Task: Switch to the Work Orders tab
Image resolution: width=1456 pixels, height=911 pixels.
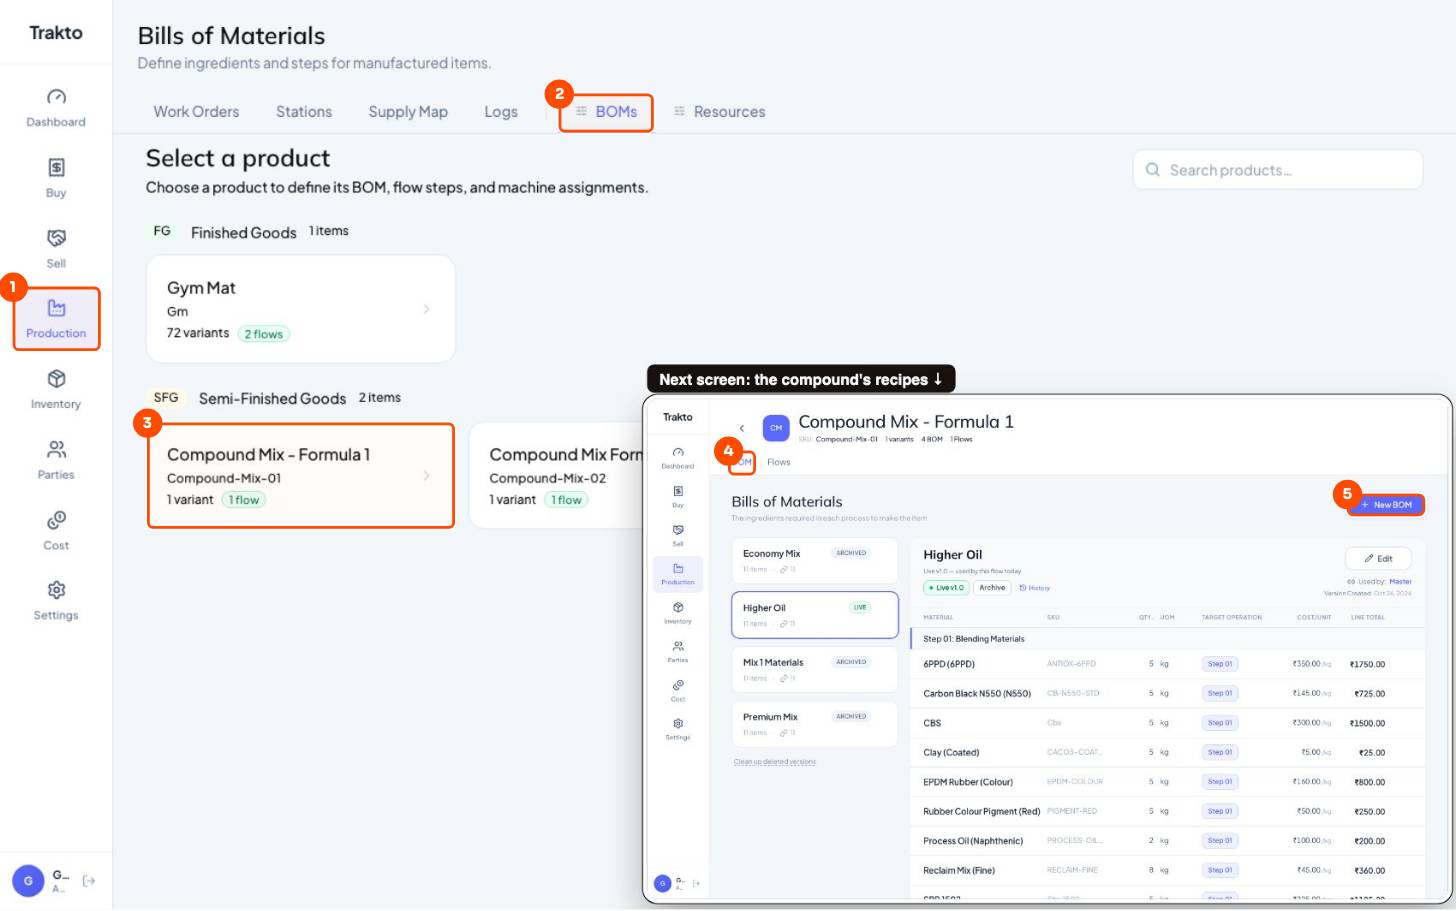Action: [196, 112]
